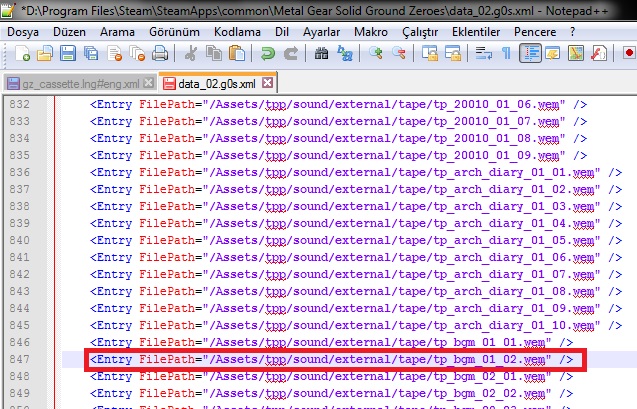The height and width of the screenshot is (409, 637).
Task: Toggle the active indent guide button
Action: (530, 53)
